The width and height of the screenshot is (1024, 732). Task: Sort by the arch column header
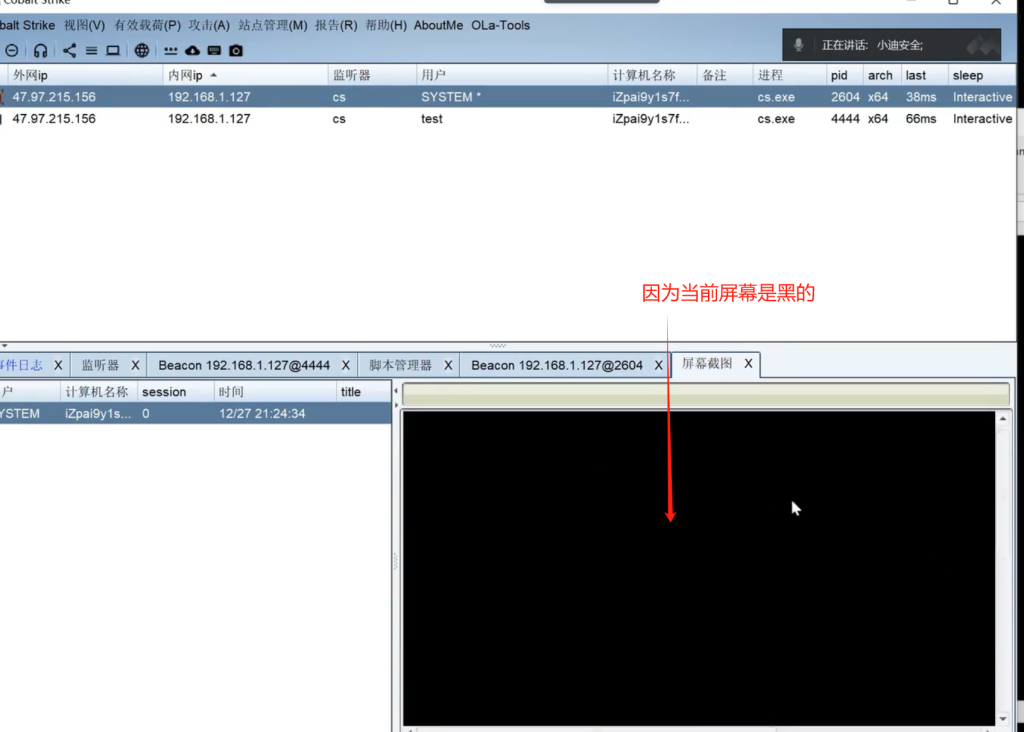coord(882,75)
